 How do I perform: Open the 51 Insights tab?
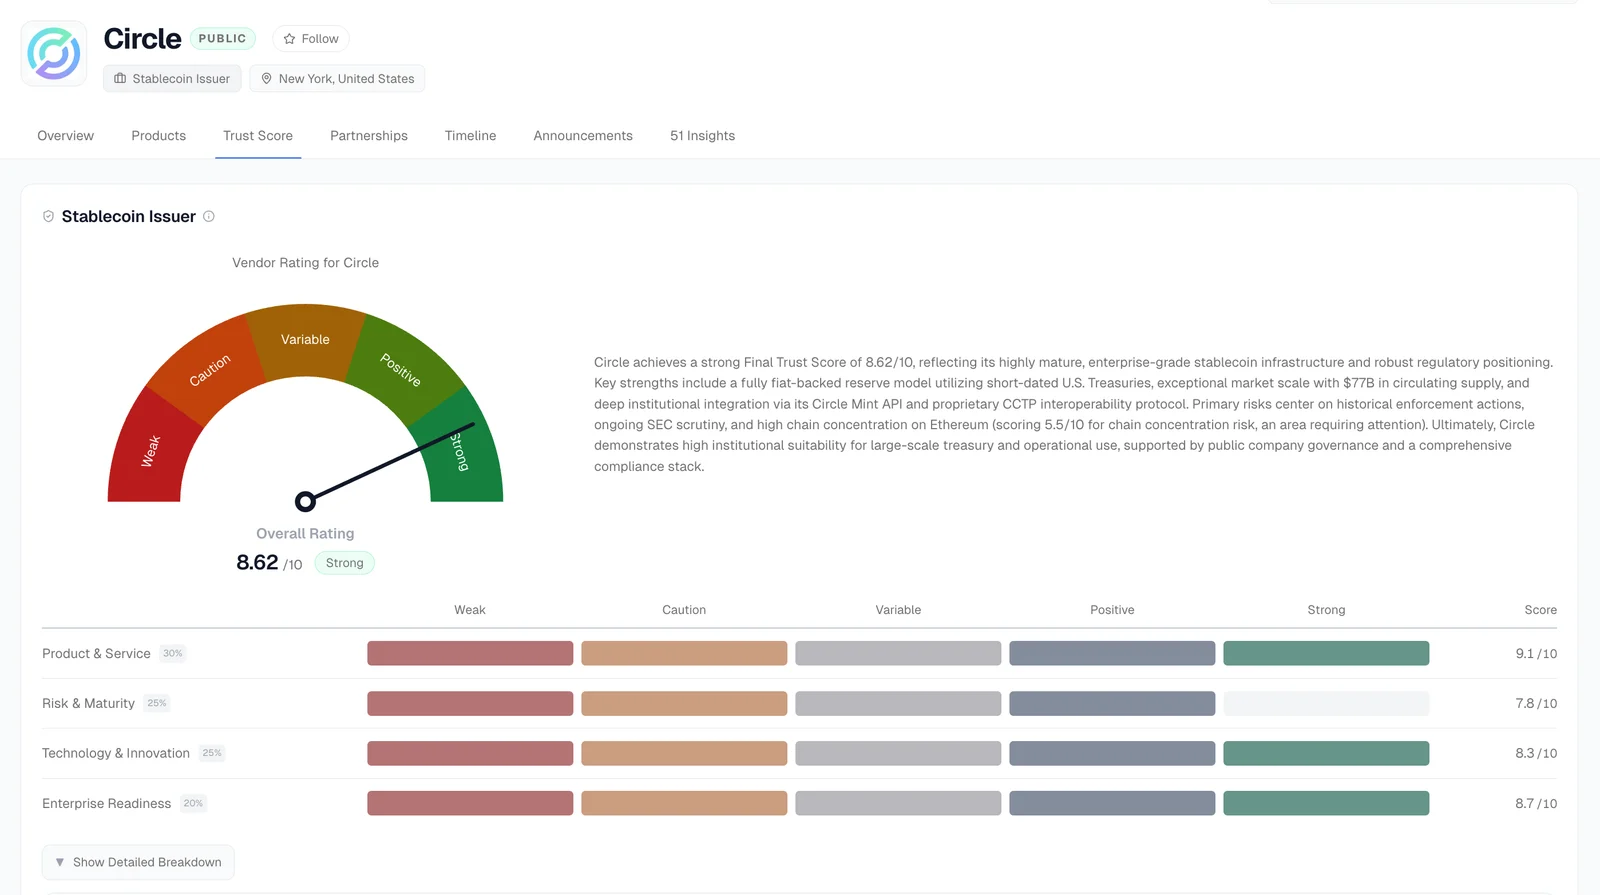(703, 136)
